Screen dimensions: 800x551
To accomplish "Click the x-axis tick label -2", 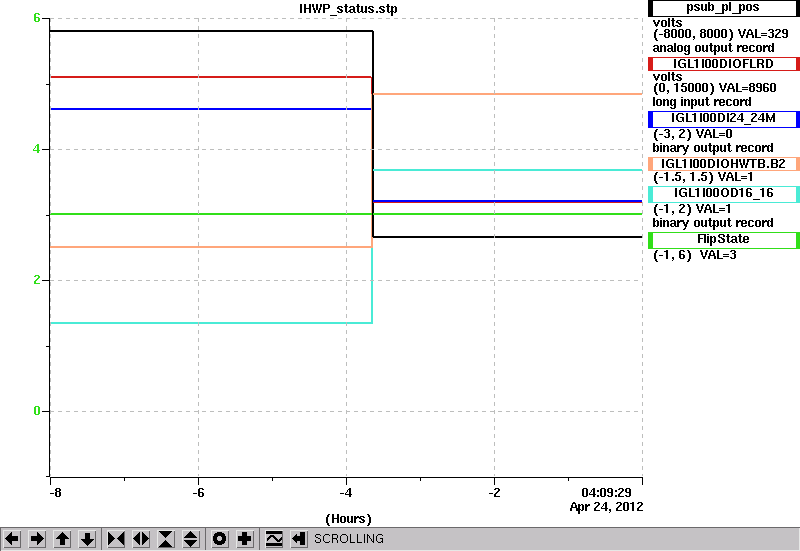I will tap(494, 493).
